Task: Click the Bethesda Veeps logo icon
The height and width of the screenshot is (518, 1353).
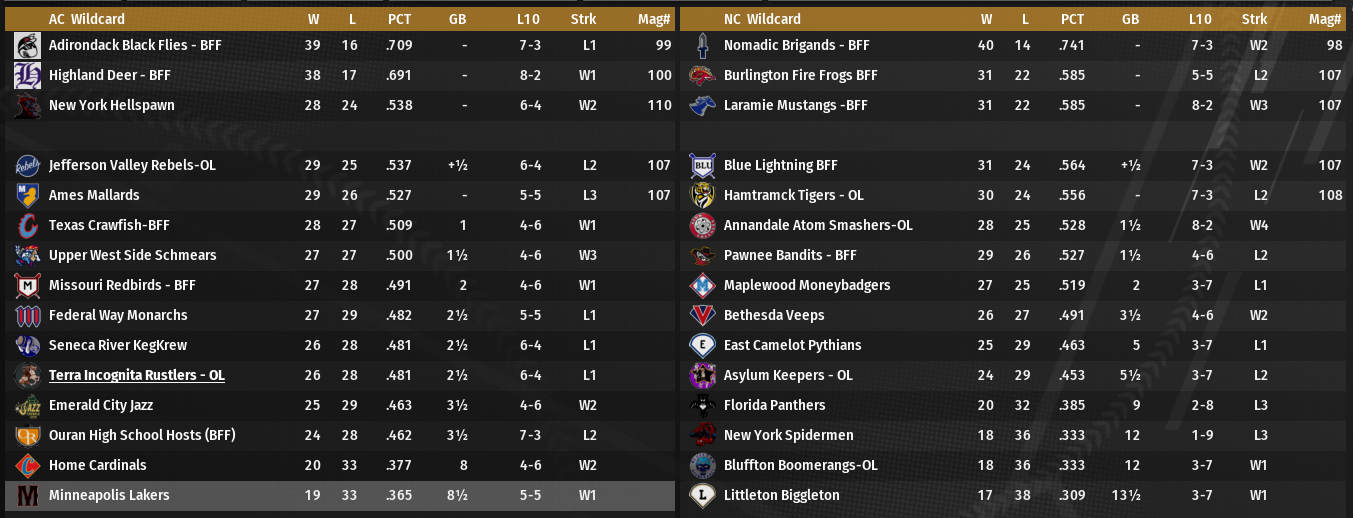Action: pyautogui.click(x=702, y=315)
